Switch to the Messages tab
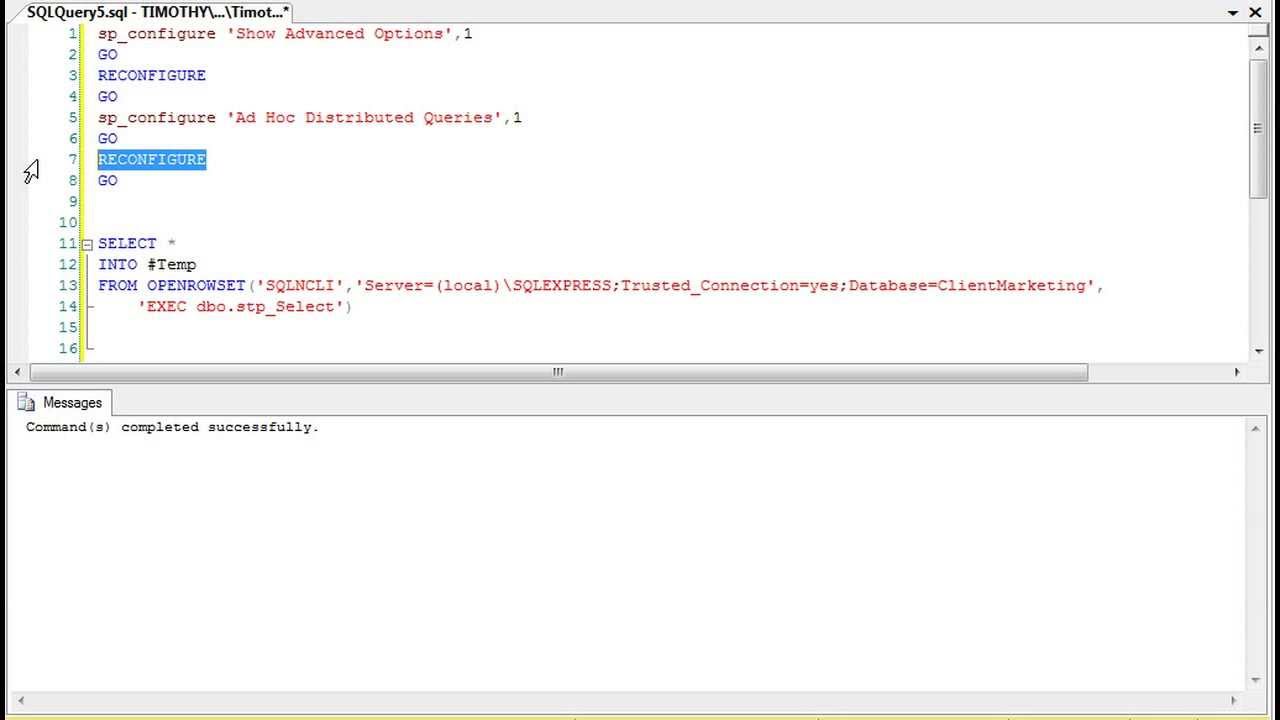This screenshot has width=1280, height=720. pos(72,402)
